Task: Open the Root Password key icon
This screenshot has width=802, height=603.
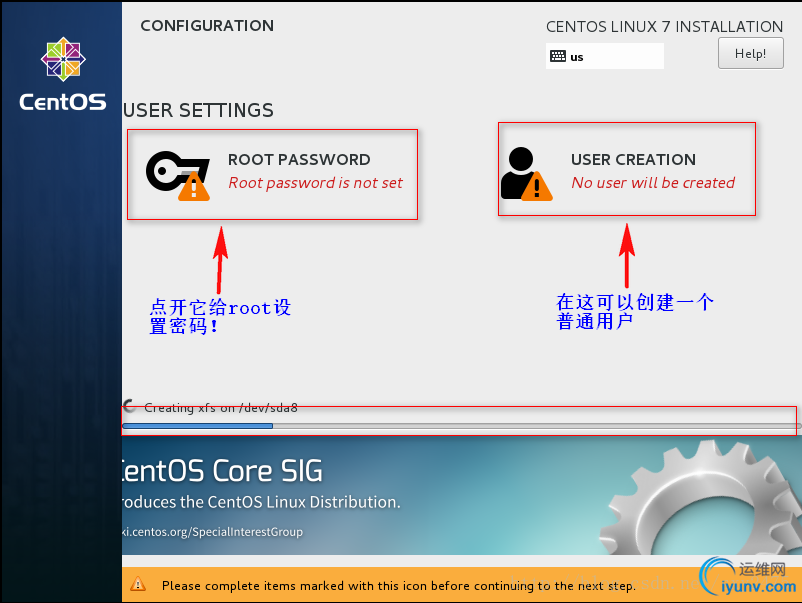Action: 178,175
